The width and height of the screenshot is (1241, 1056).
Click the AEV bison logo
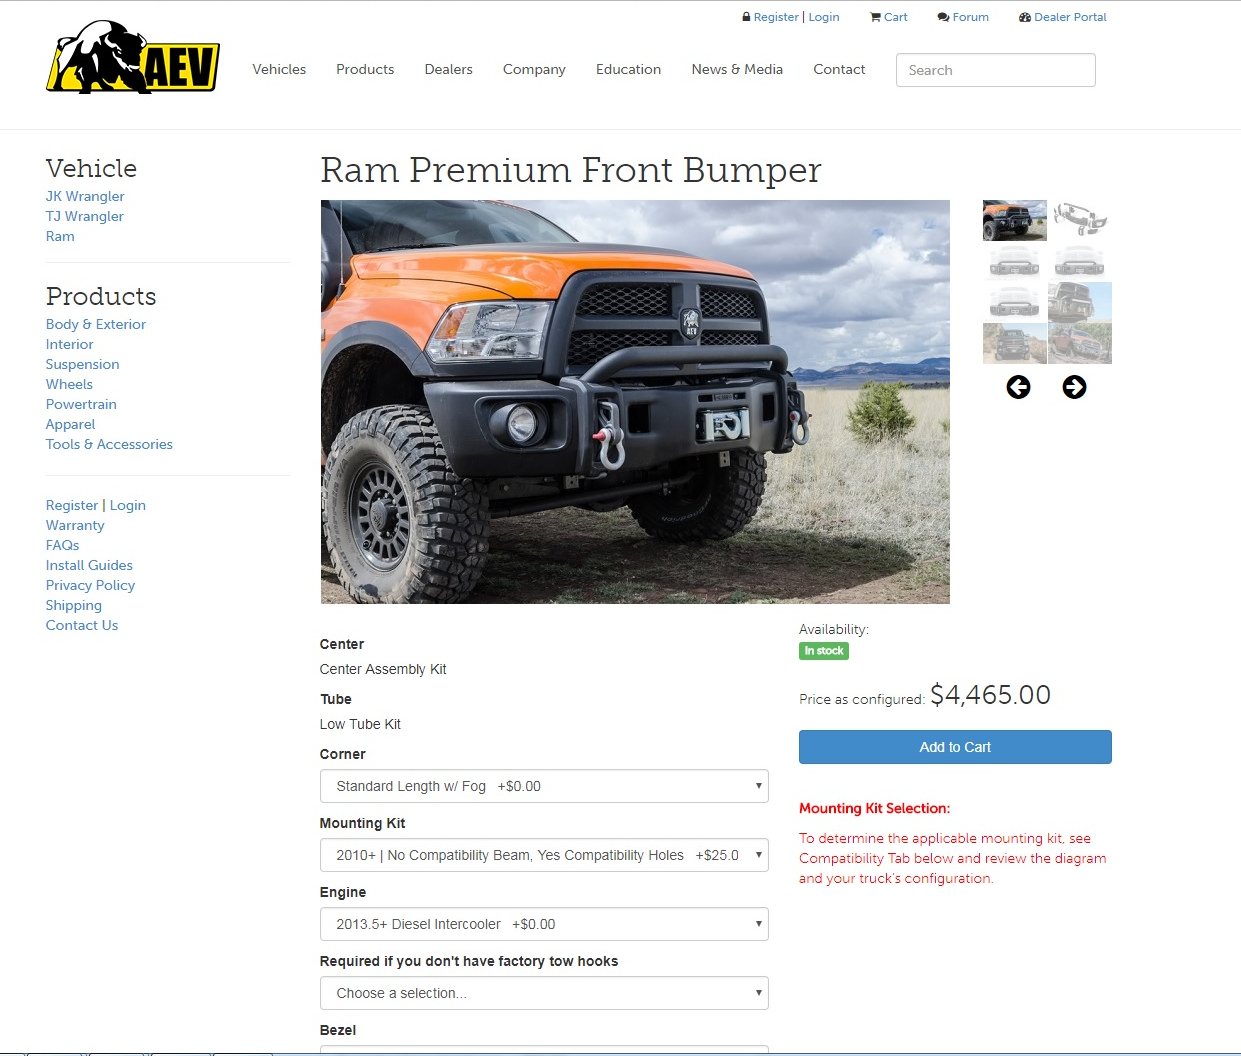[133, 57]
